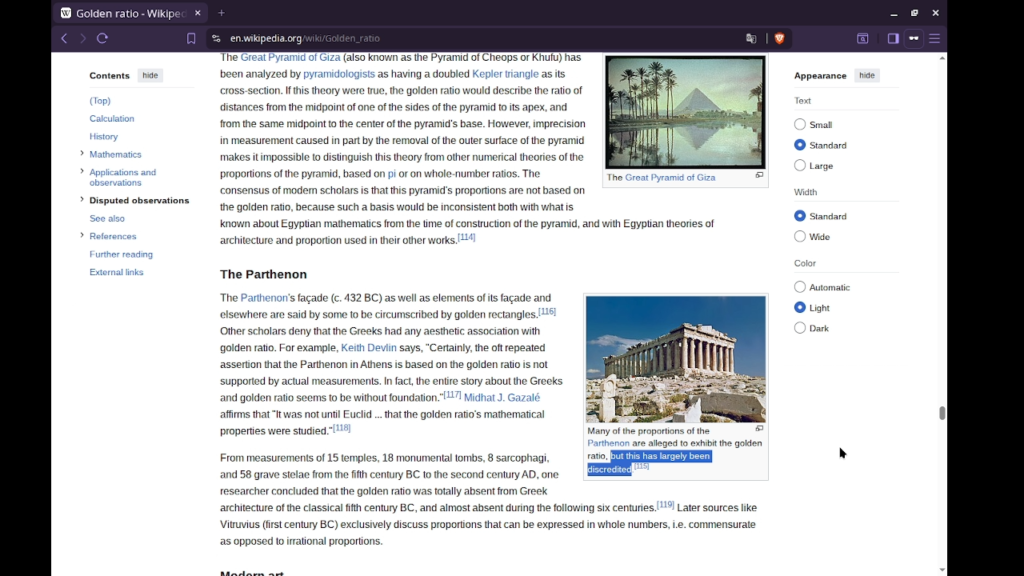1024x576 pixels.
Task: Open the browser hamburger menu
Action: pos(935,39)
